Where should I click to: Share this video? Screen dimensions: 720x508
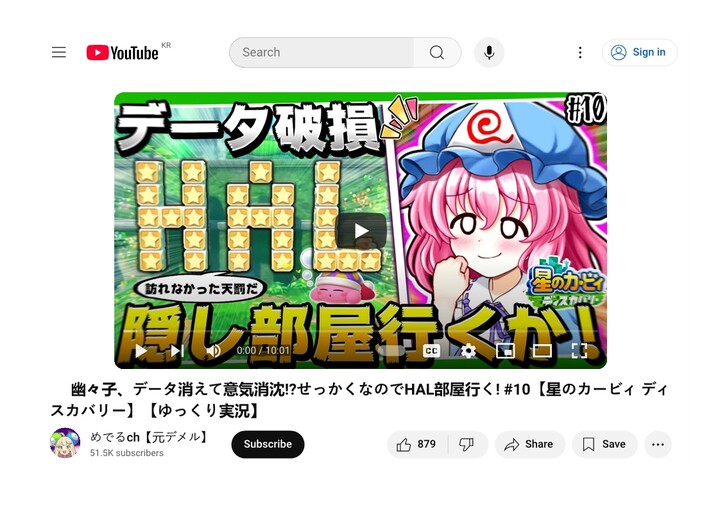(x=529, y=444)
